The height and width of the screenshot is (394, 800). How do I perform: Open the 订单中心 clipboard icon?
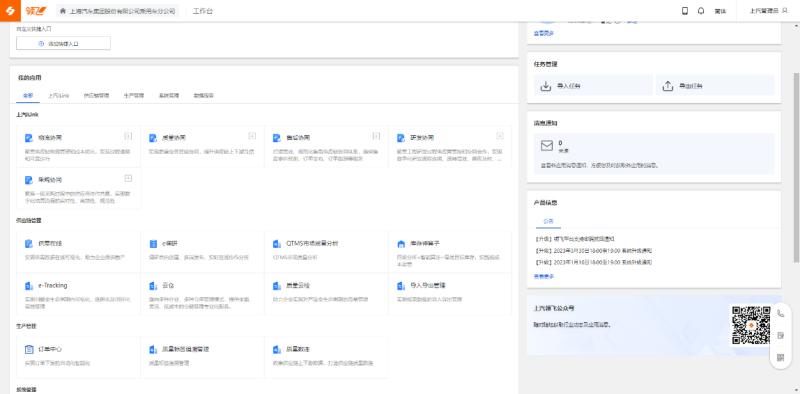pyautogui.click(x=29, y=350)
